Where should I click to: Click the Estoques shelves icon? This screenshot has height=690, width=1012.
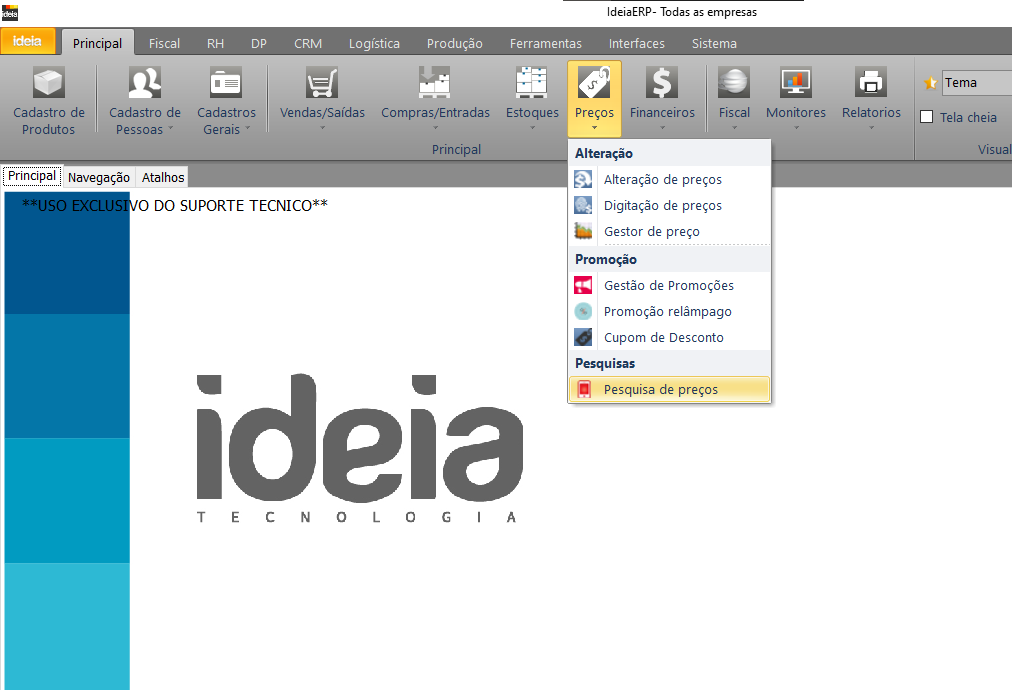531,83
